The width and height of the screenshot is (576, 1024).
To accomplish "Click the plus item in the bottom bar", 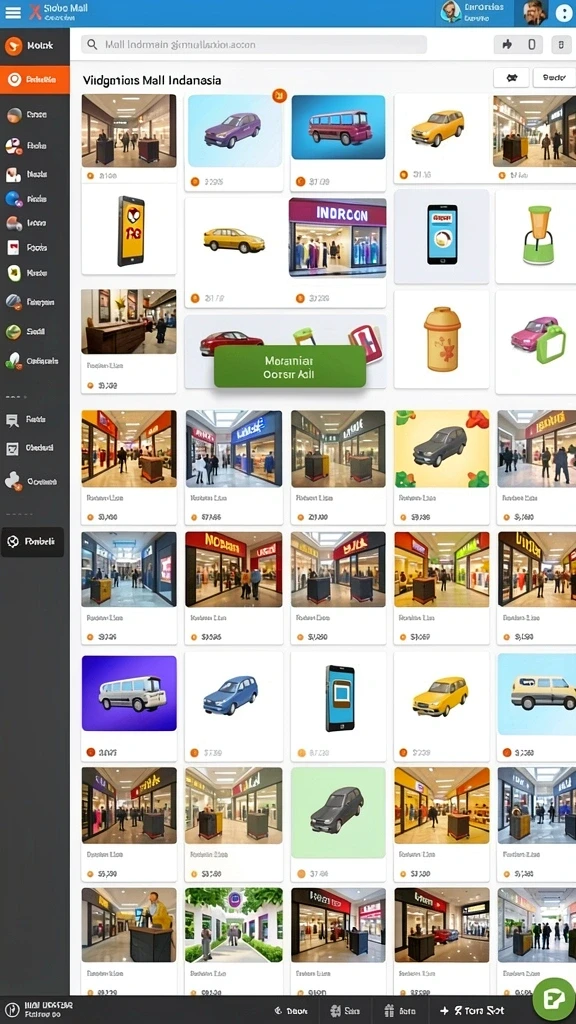I will click(x=472, y=1010).
